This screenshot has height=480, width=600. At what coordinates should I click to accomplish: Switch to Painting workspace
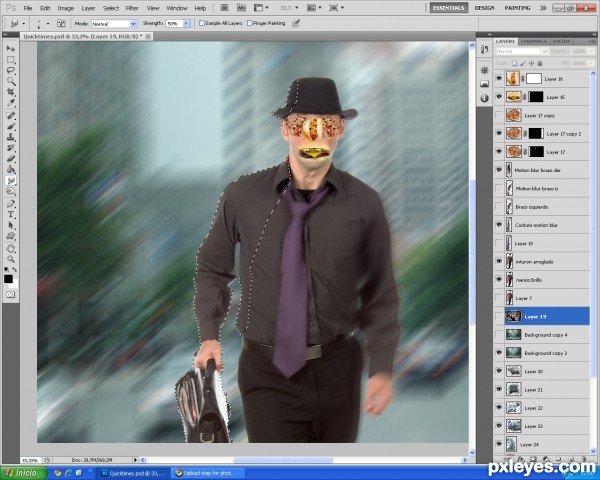(517, 8)
